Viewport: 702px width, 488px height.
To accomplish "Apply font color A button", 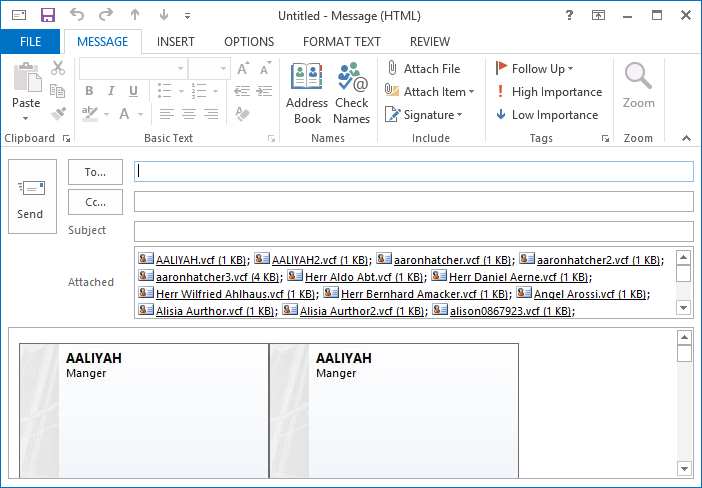I will [x=124, y=114].
